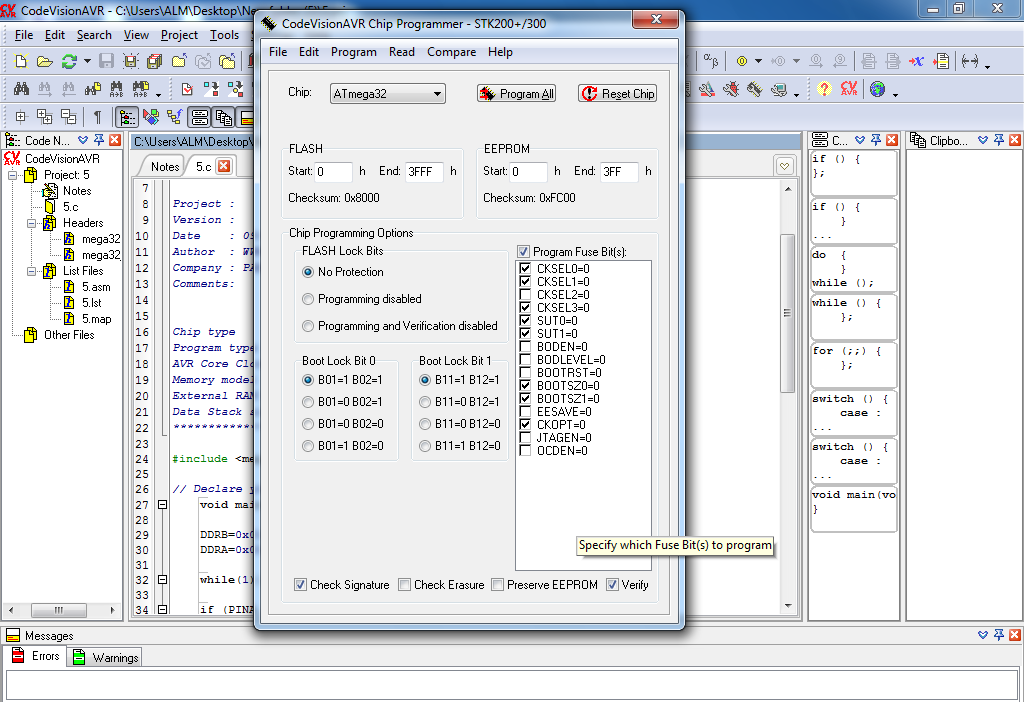This screenshot has width=1024, height=702.
Task: Open the Clipboard panel chevron menu
Action: tap(983, 140)
